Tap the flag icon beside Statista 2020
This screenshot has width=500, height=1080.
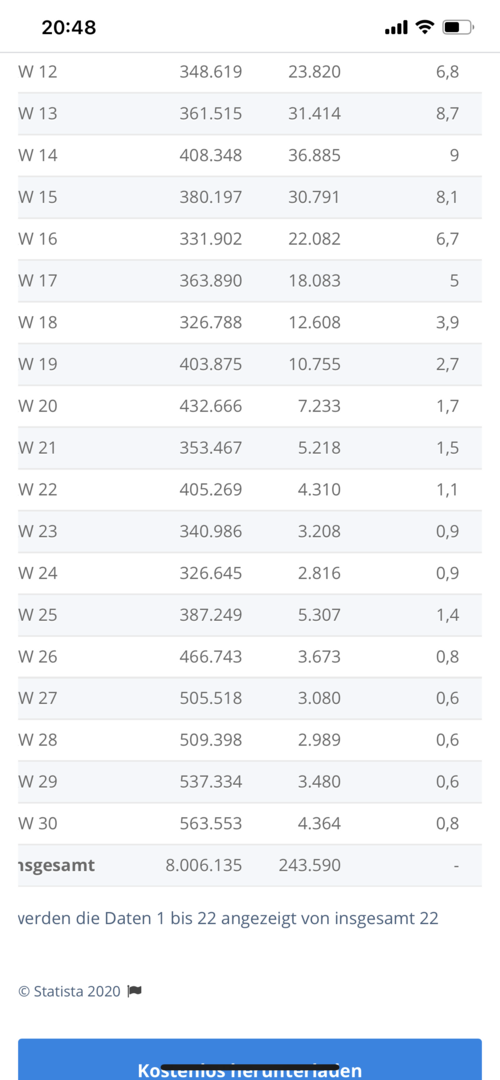[x=134, y=992]
